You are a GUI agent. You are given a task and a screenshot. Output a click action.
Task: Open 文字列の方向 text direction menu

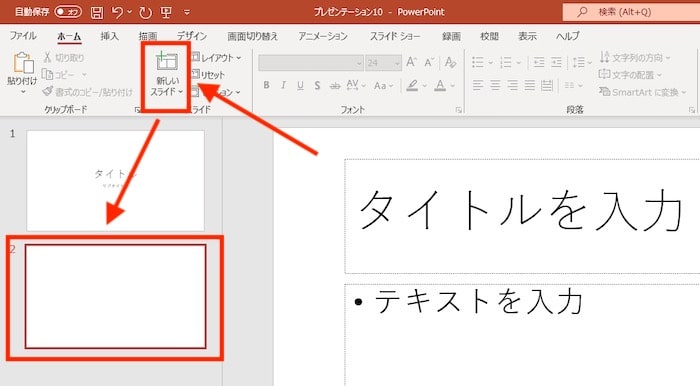pos(635,58)
